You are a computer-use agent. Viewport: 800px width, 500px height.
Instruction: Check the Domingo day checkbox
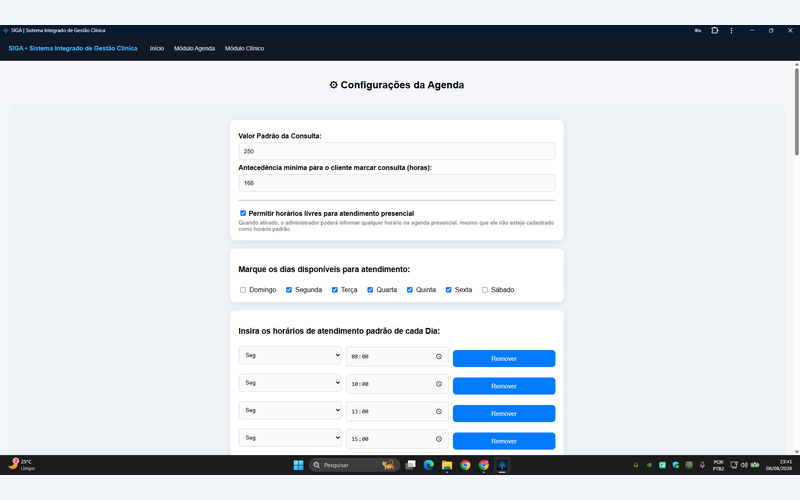(x=243, y=290)
